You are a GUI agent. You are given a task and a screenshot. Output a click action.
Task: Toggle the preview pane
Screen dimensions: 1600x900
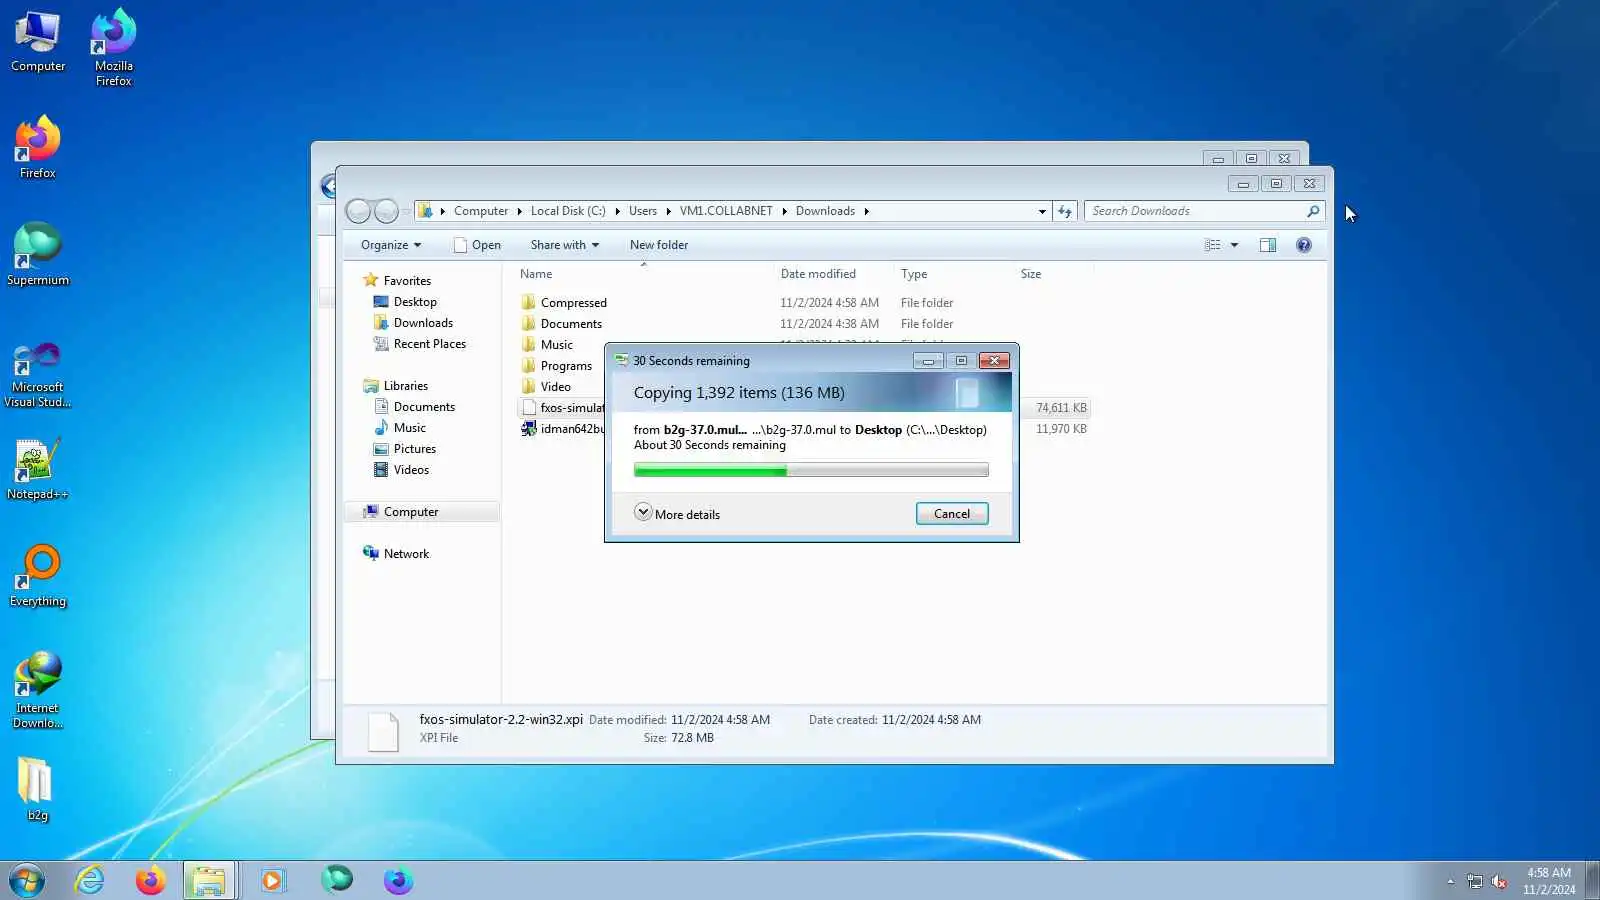(1268, 245)
